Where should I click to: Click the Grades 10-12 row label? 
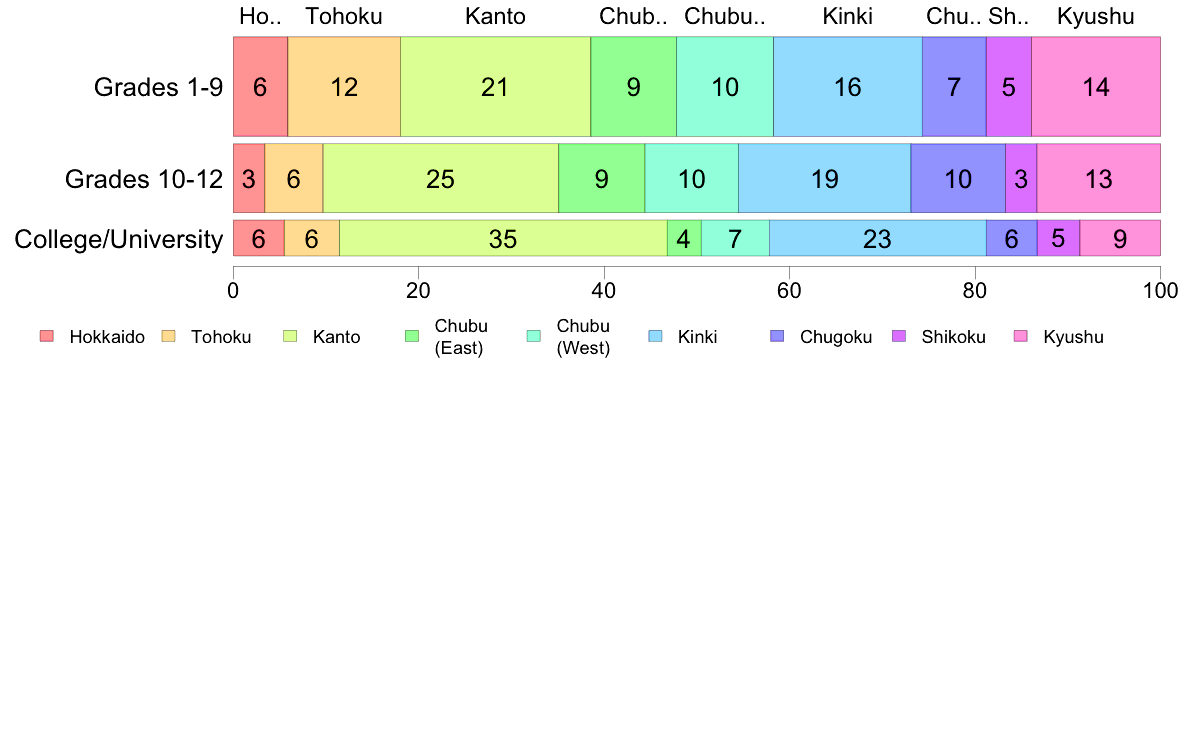coord(144,179)
